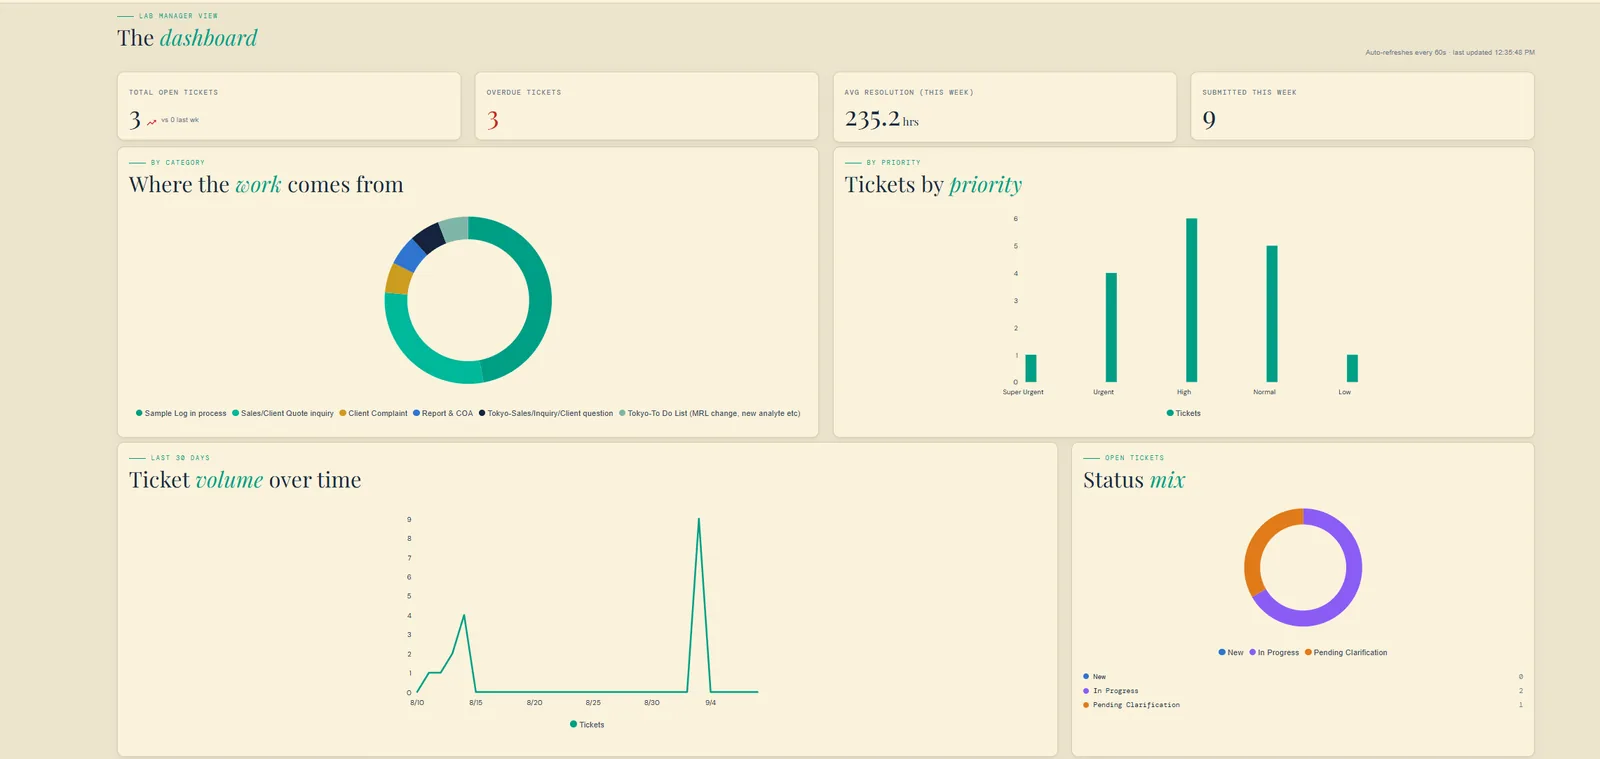Click the New row in the status list

(1303, 677)
